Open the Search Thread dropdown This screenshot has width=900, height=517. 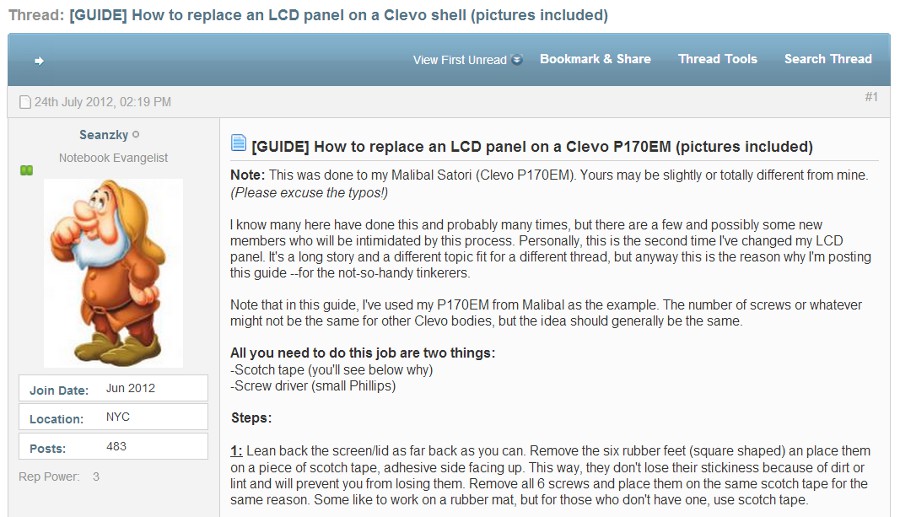(828, 59)
